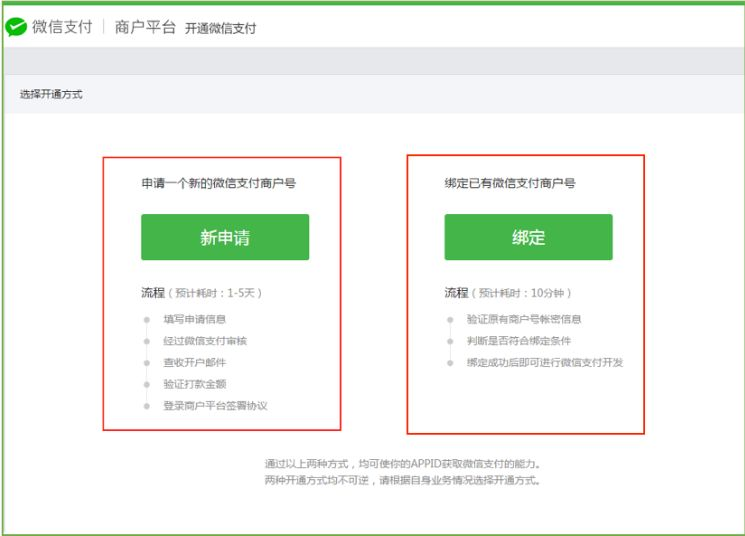The height and width of the screenshot is (536, 745).
Task: Click the note line mentioning APPID获取微信支付的能力
Action: coord(403,464)
